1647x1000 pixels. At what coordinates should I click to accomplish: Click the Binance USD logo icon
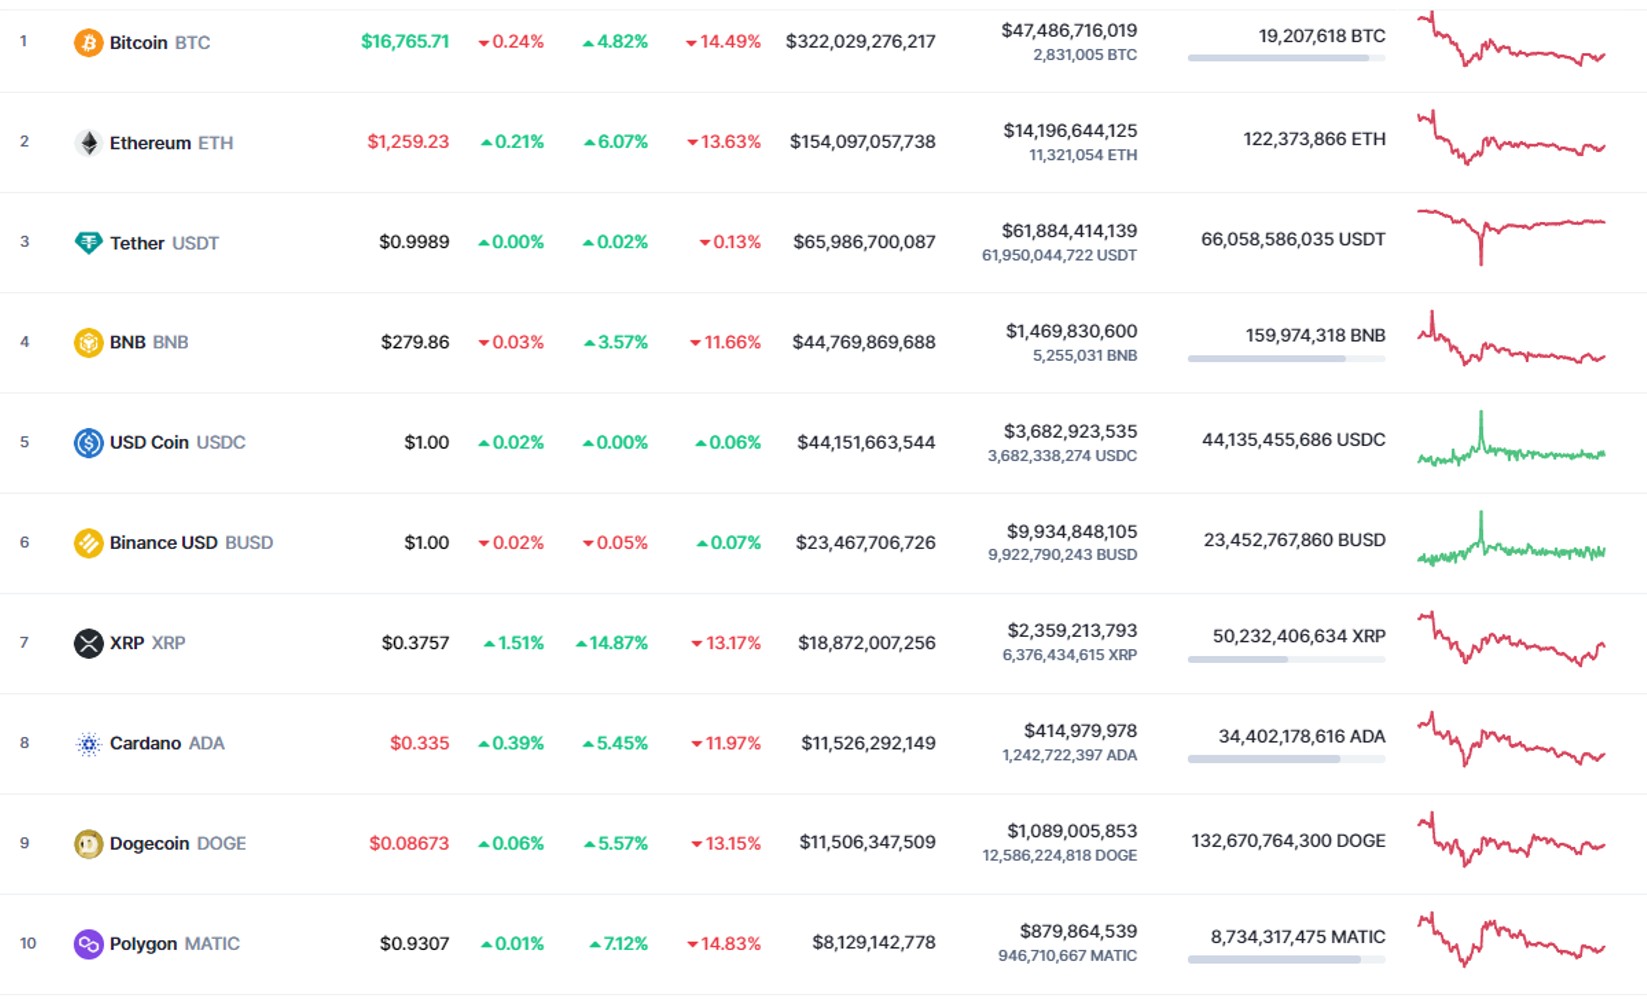(88, 543)
